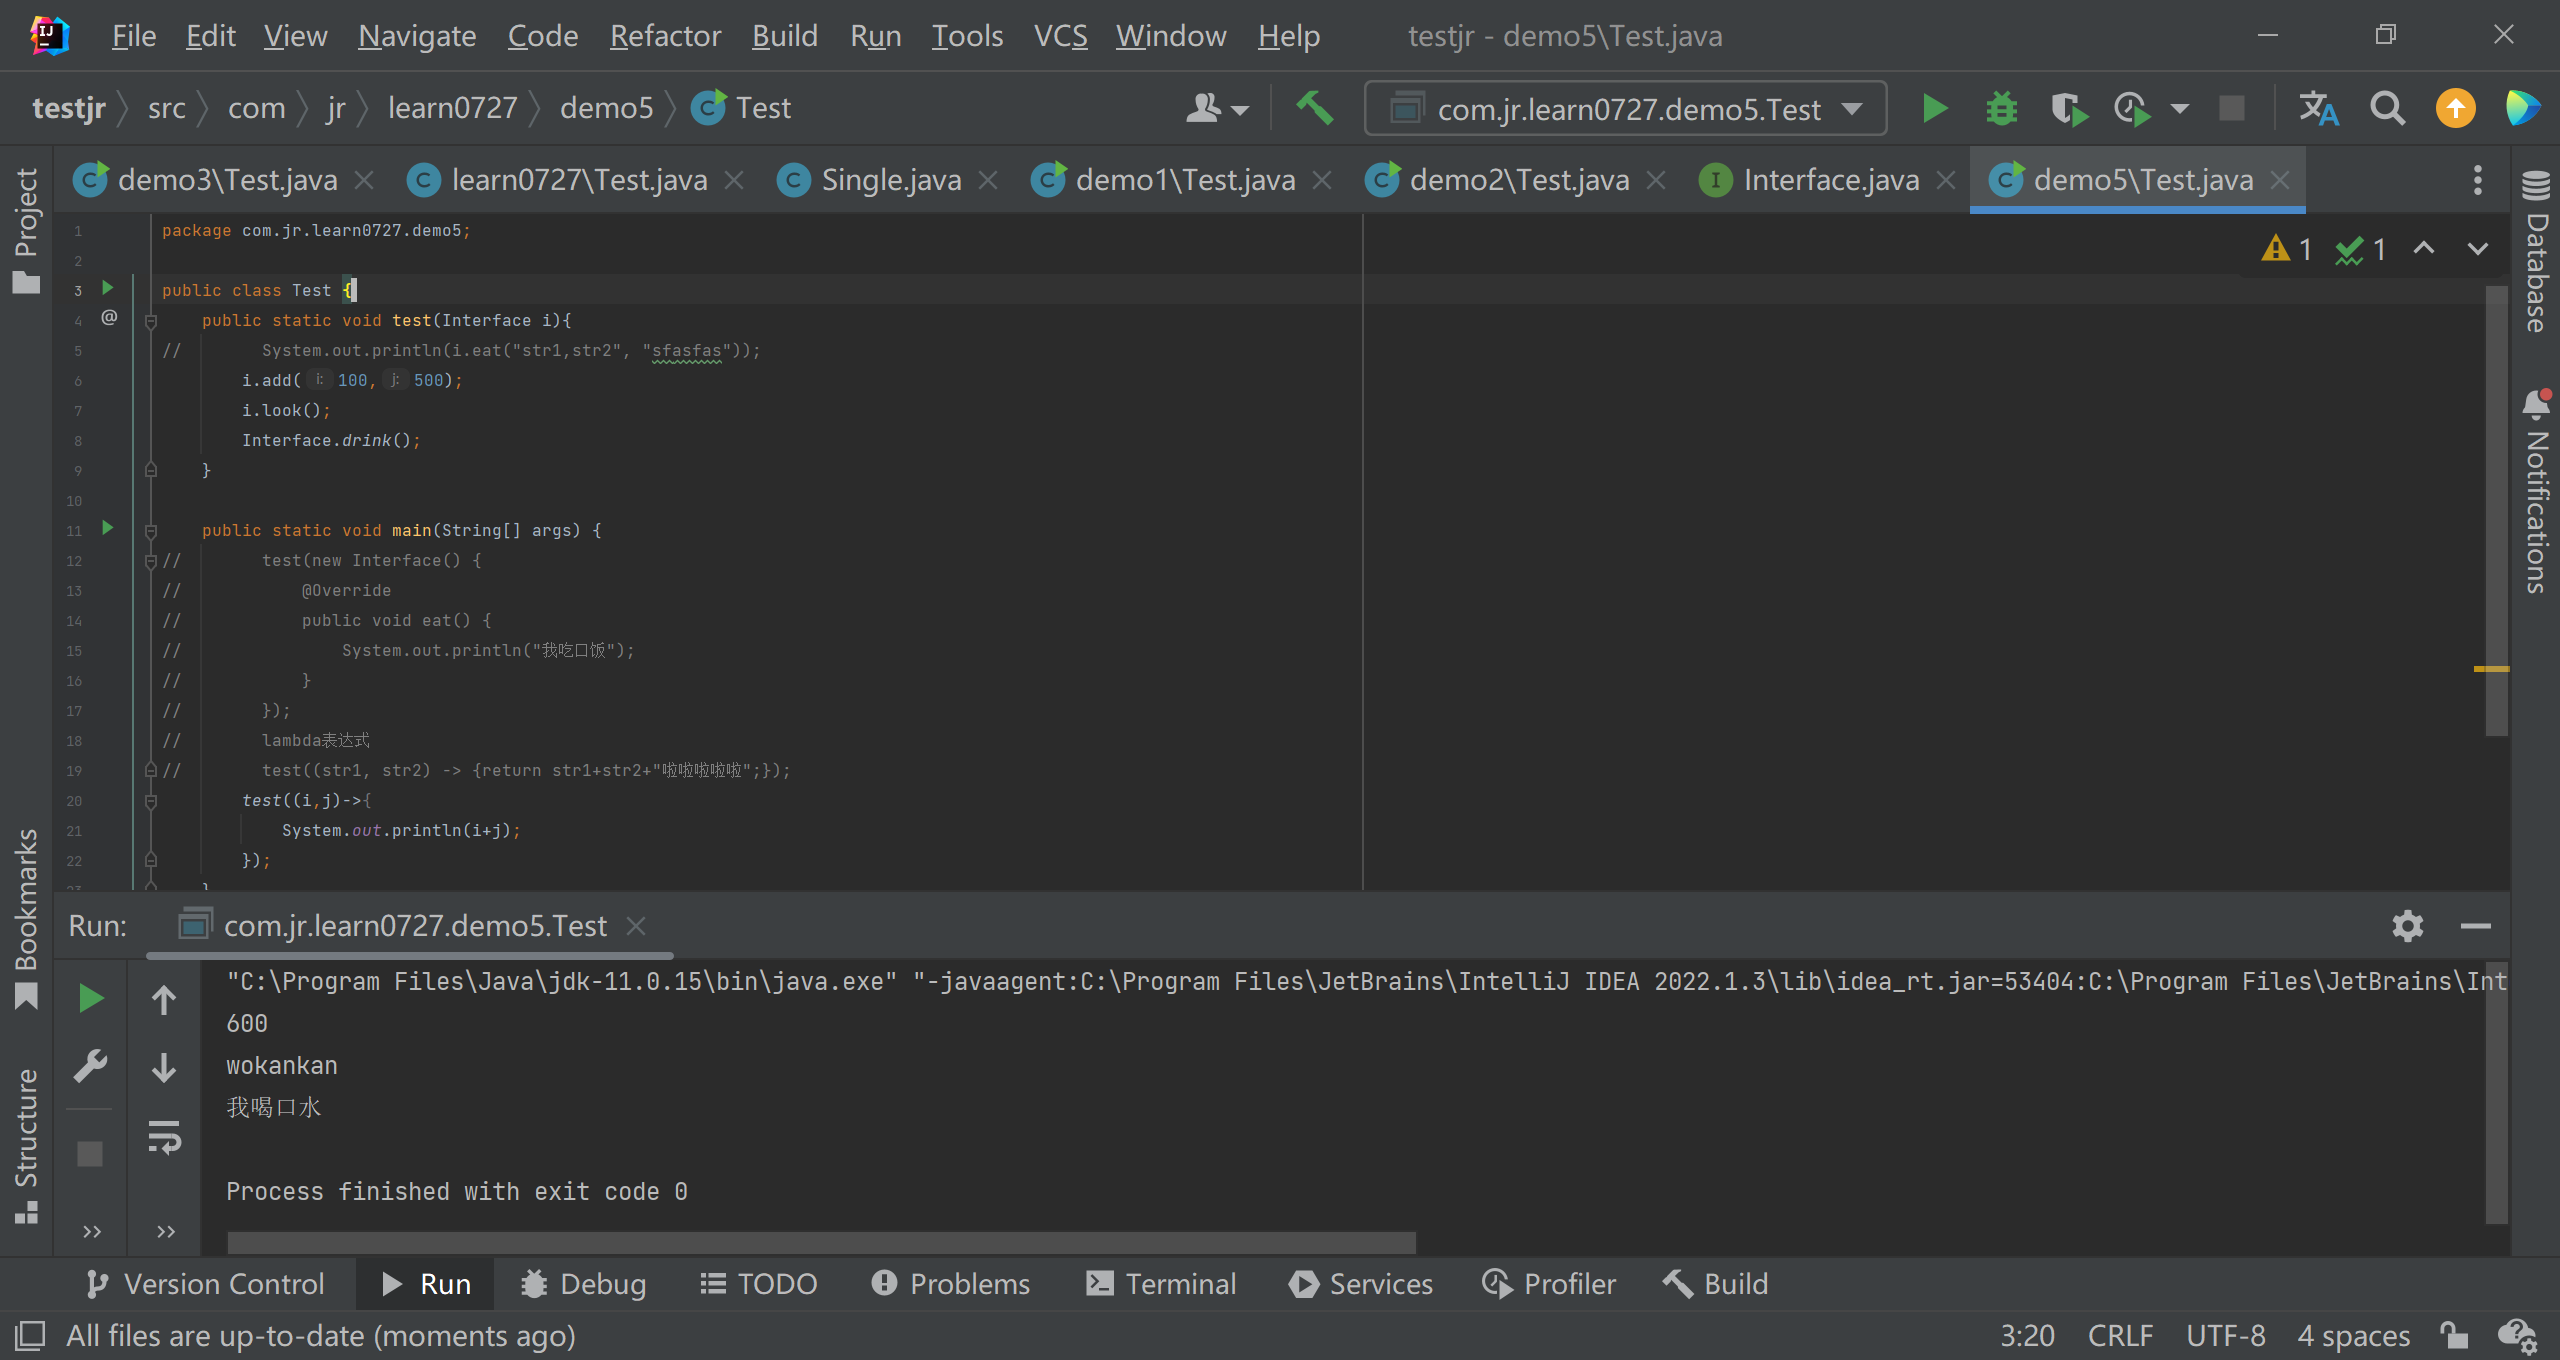The image size is (2560, 1360).
Task: Click the Build project hammer icon
Action: click(1314, 108)
